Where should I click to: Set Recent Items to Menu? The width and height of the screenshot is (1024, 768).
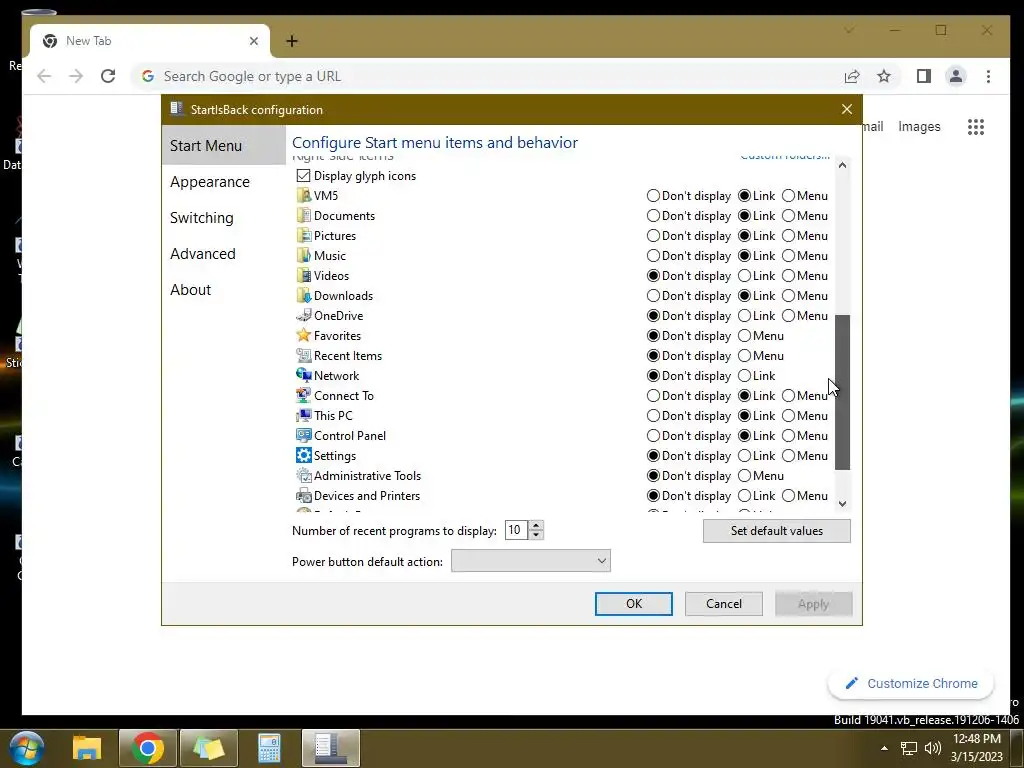pos(744,356)
